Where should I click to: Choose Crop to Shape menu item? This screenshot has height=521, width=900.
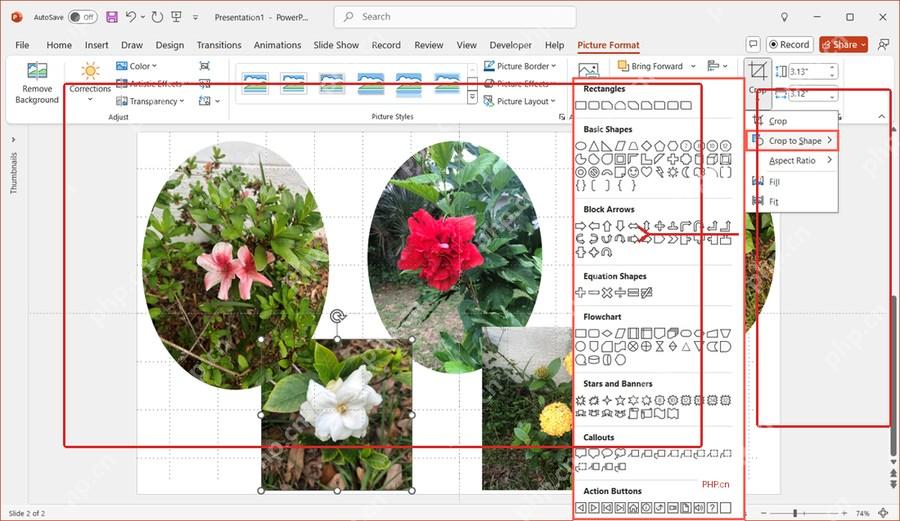792,141
